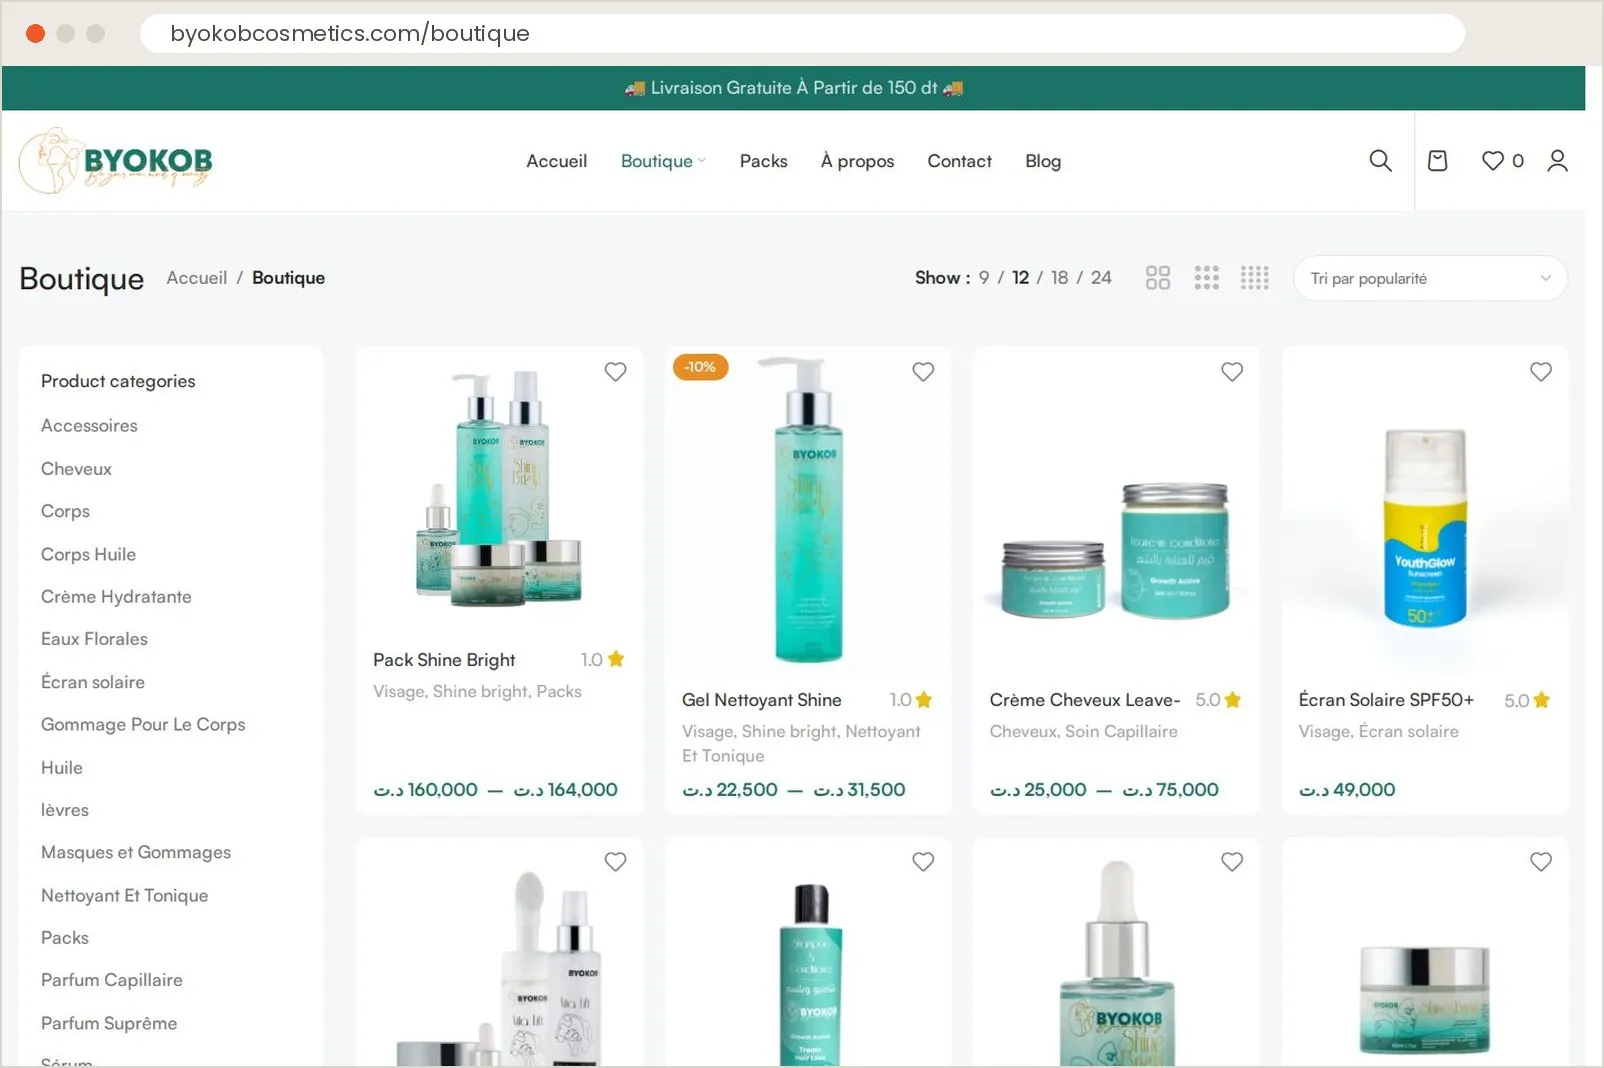Open the Blog menu item
The image size is (1604, 1068).
[1043, 161]
